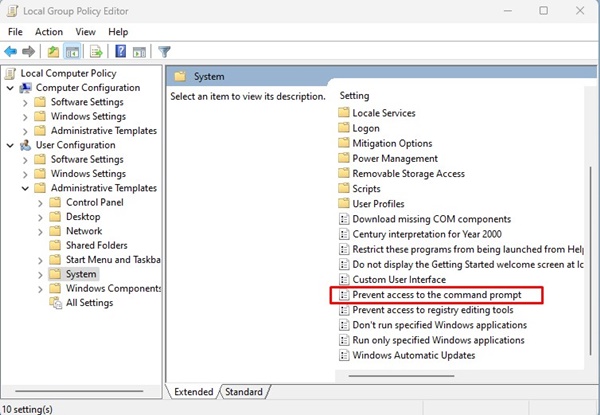Screen dimensions: 600x415
Task: Click the Up one level folder icon
Action: click(53, 52)
